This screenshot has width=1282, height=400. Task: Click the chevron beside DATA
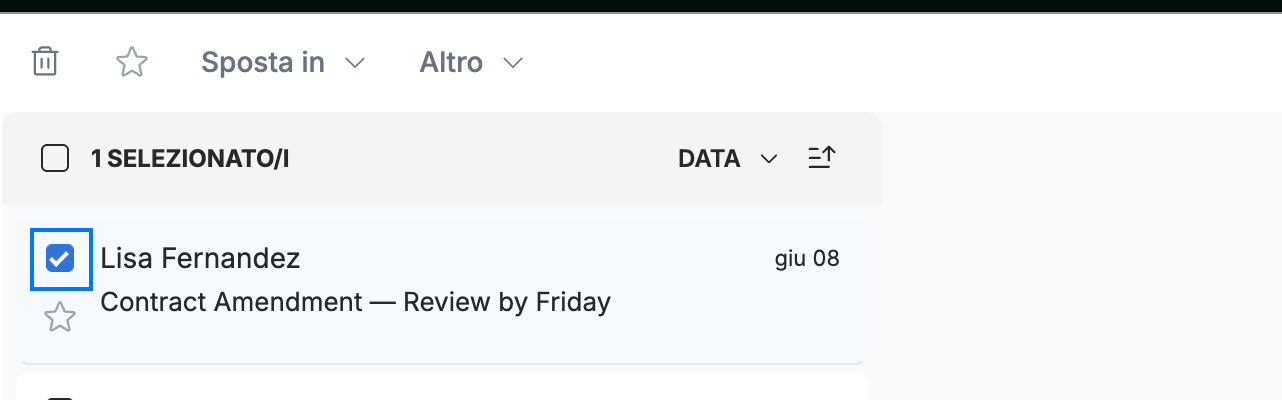click(x=768, y=159)
